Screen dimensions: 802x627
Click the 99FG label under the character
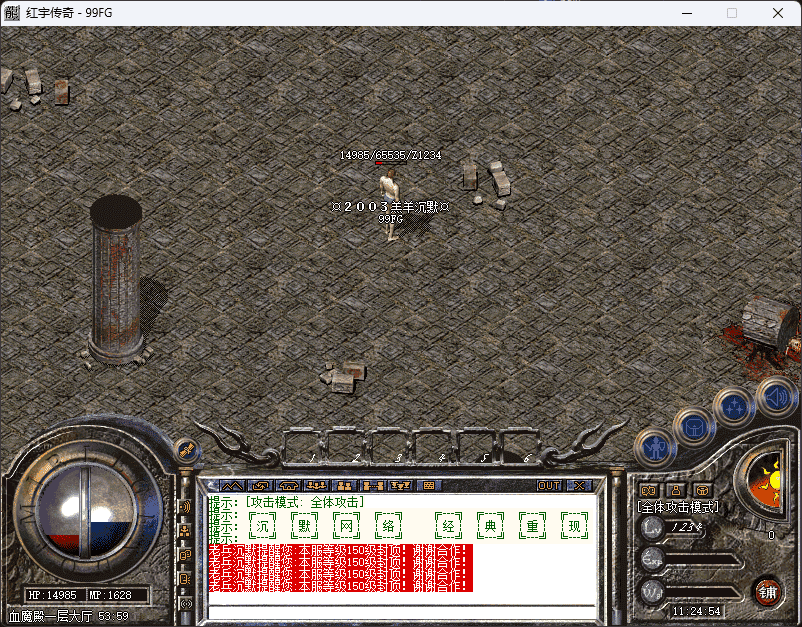pos(390,219)
